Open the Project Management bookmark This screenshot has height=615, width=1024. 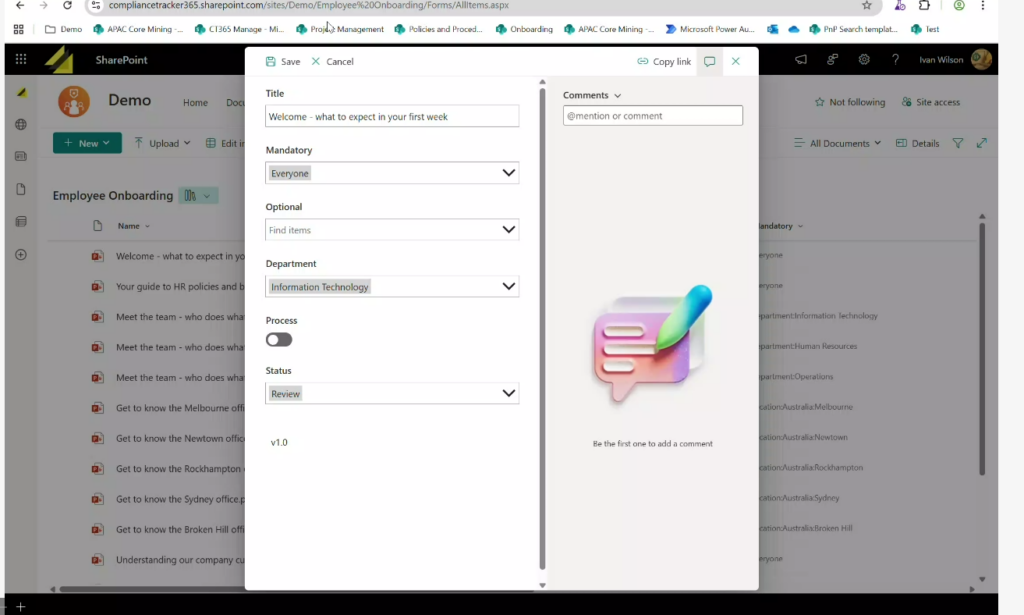pyautogui.click(x=340, y=29)
